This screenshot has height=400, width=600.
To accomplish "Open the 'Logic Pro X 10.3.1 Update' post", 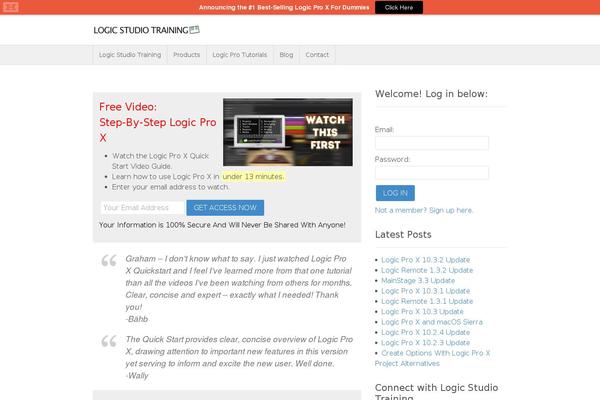I will click(x=426, y=291).
